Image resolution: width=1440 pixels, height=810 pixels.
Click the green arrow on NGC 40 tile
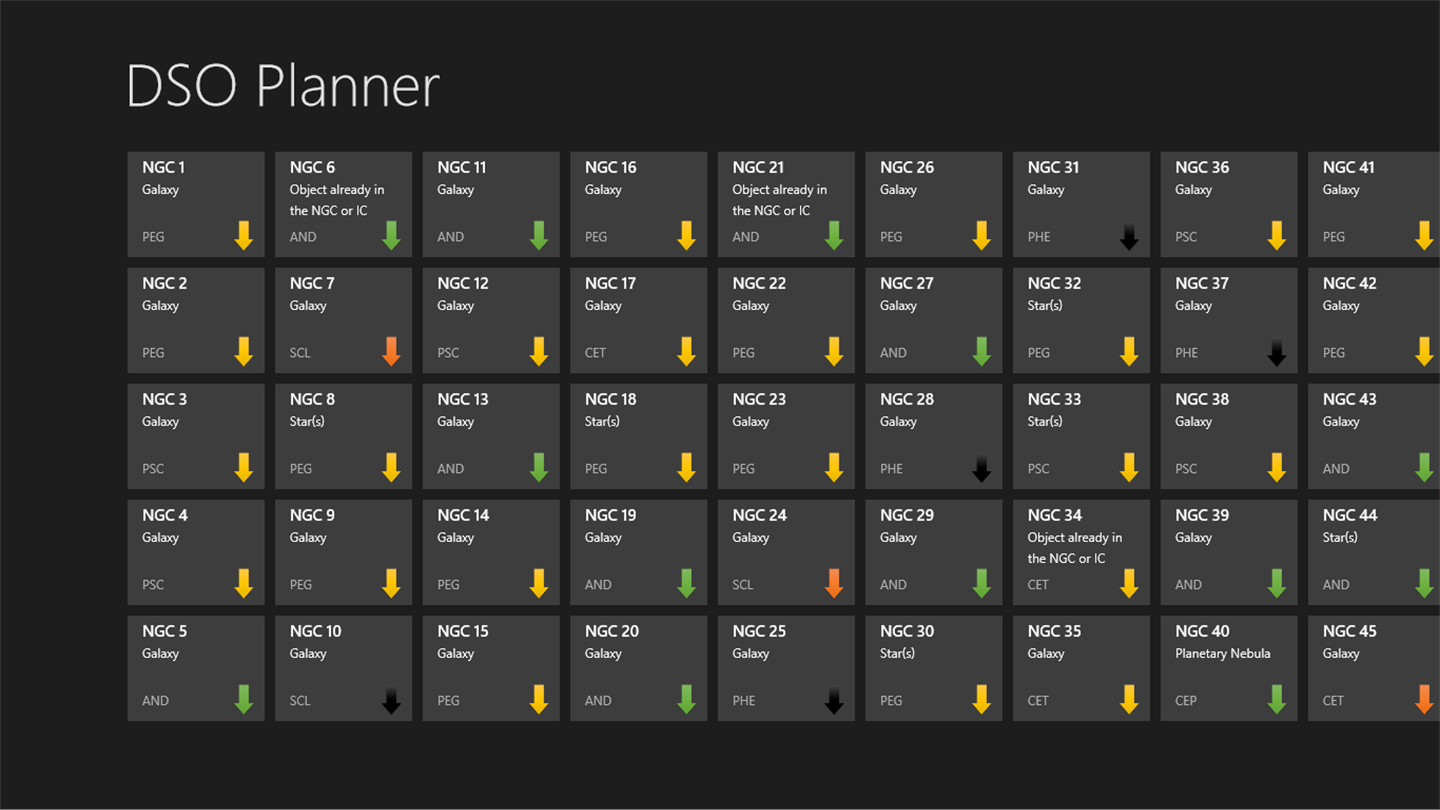tap(1276, 700)
